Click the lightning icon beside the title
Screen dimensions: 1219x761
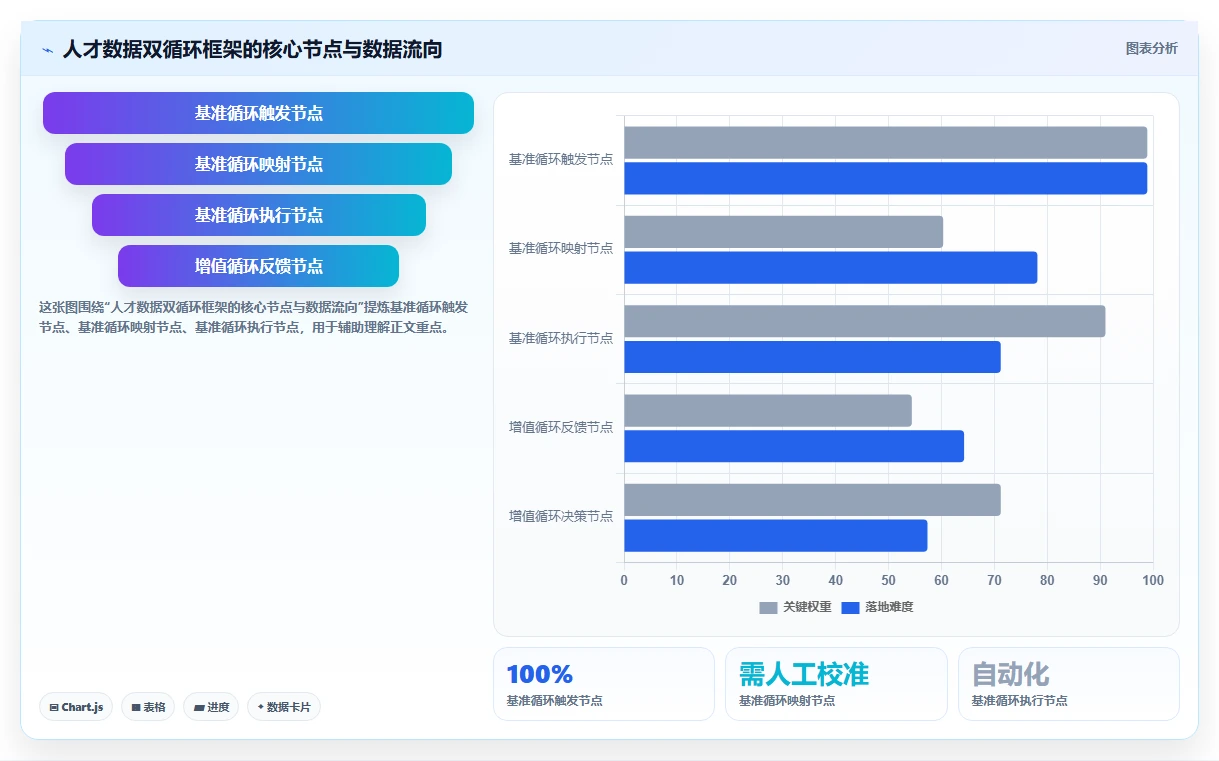(48, 50)
